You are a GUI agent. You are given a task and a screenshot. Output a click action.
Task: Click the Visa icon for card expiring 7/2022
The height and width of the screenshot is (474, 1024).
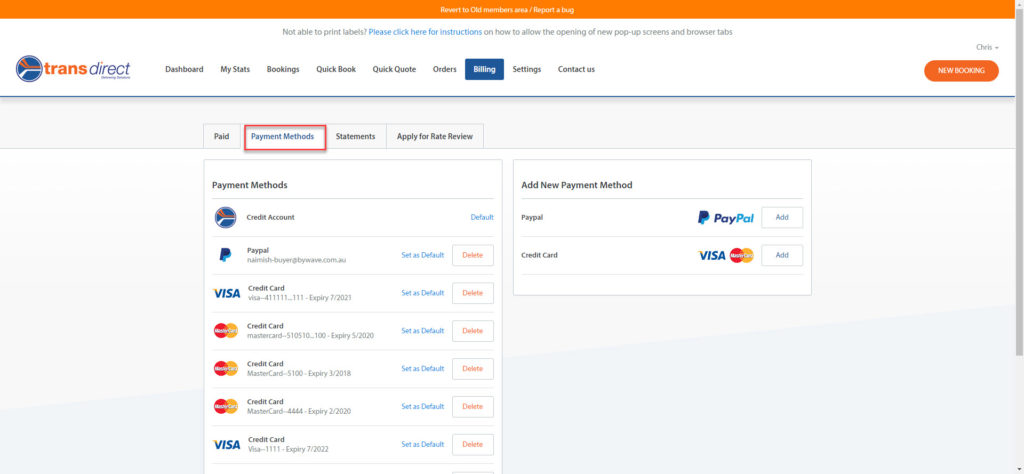pos(227,445)
